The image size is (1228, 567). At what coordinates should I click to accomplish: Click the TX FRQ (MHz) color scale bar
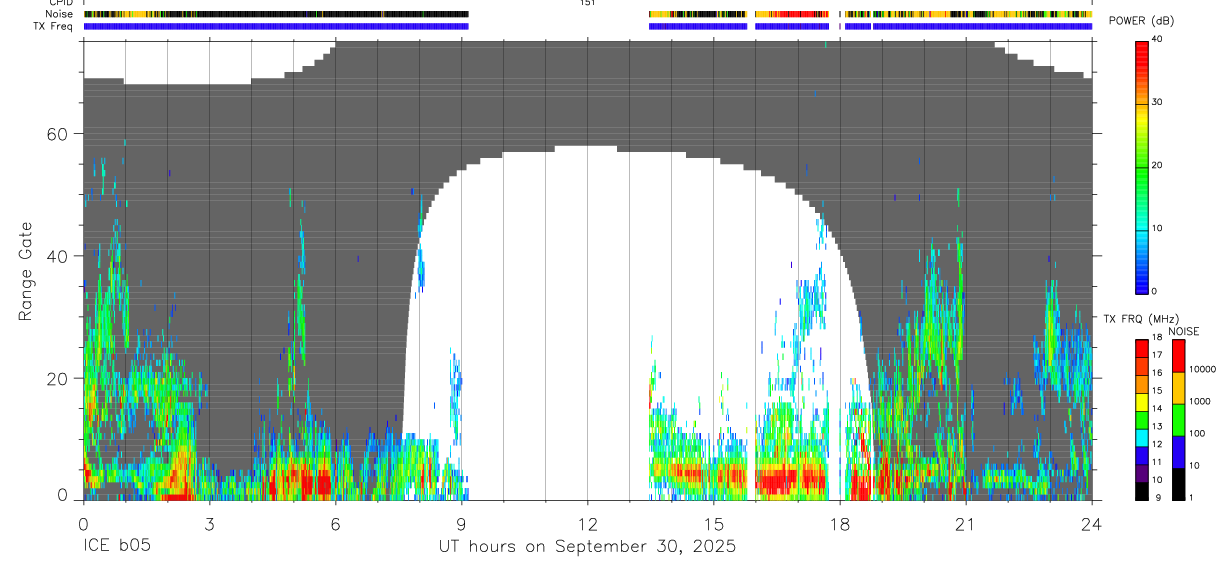pos(1142,420)
